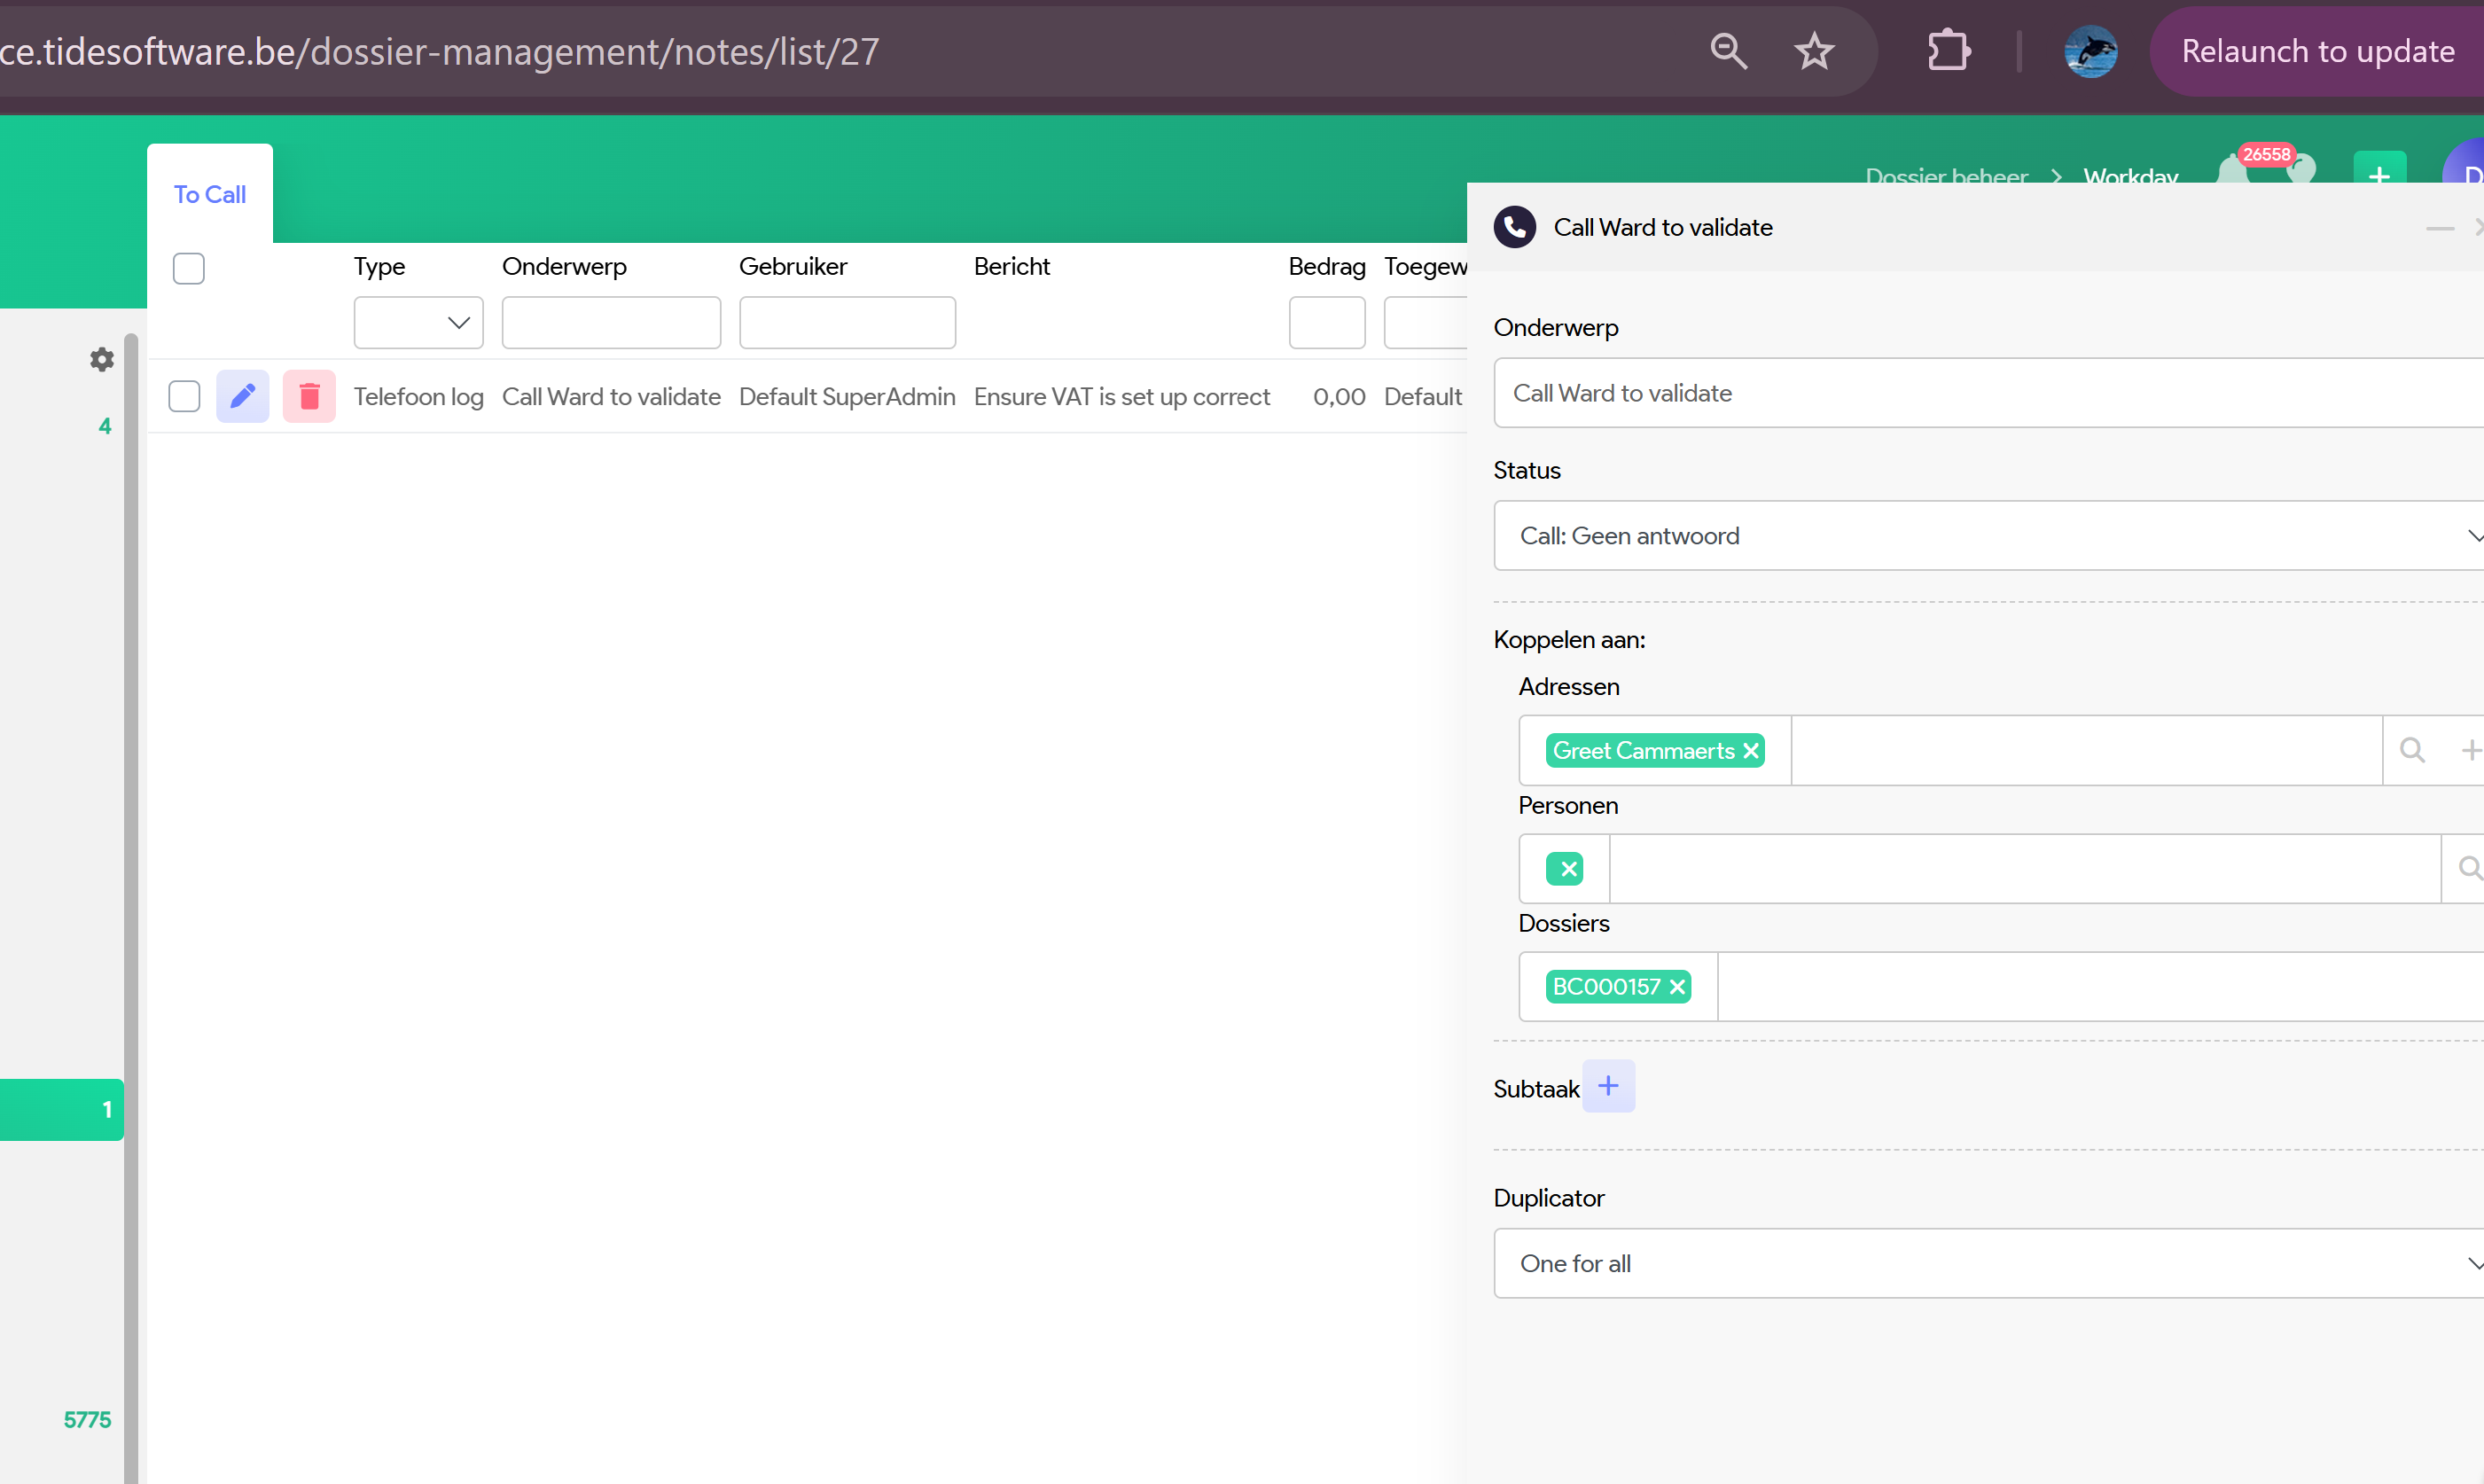Image resolution: width=2484 pixels, height=1484 pixels.
Task: Click the Workday breadcrumb link
Action: click(2130, 176)
